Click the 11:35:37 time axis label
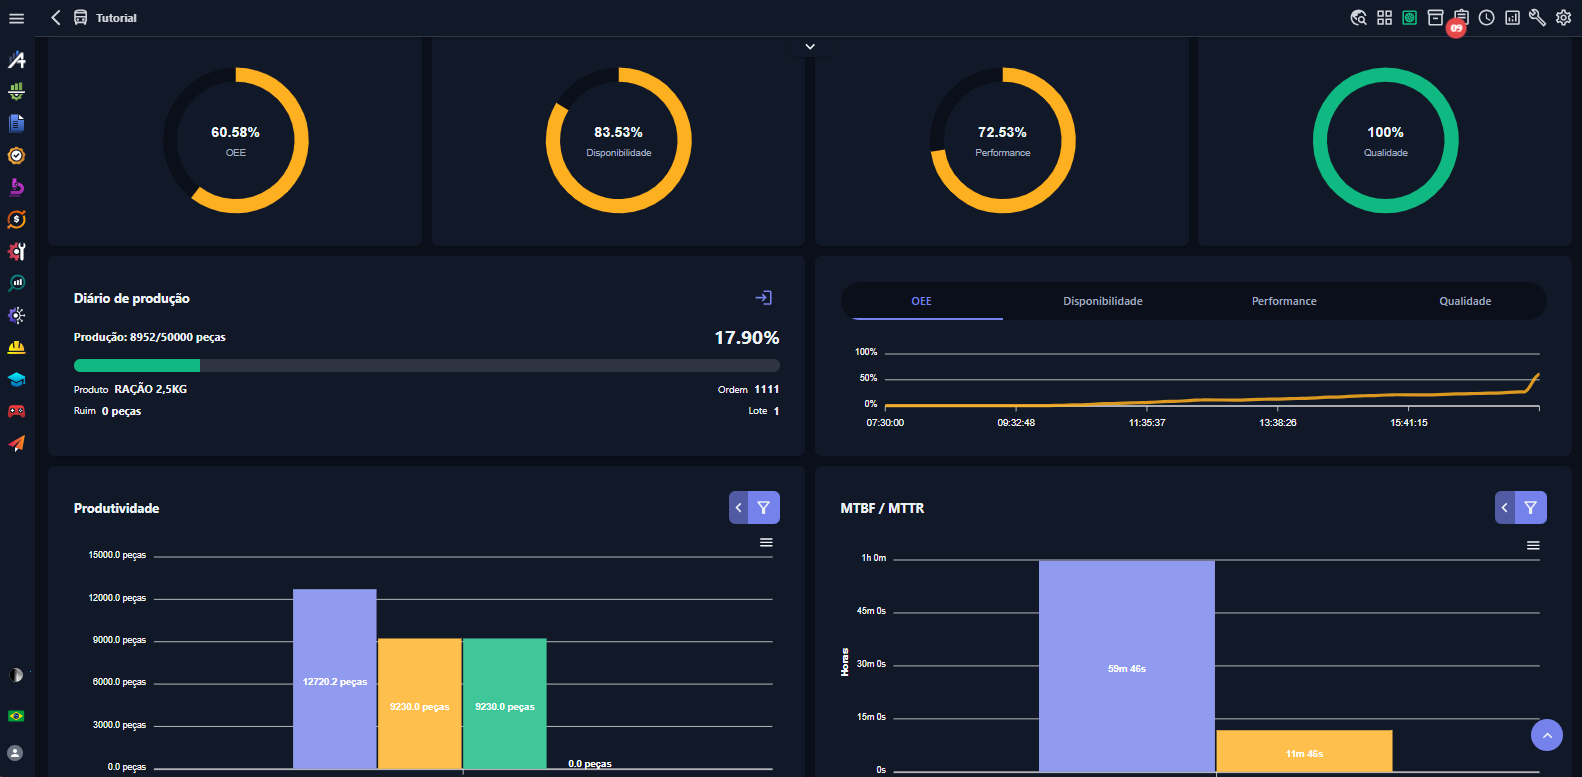The image size is (1582, 777). [x=1147, y=423]
